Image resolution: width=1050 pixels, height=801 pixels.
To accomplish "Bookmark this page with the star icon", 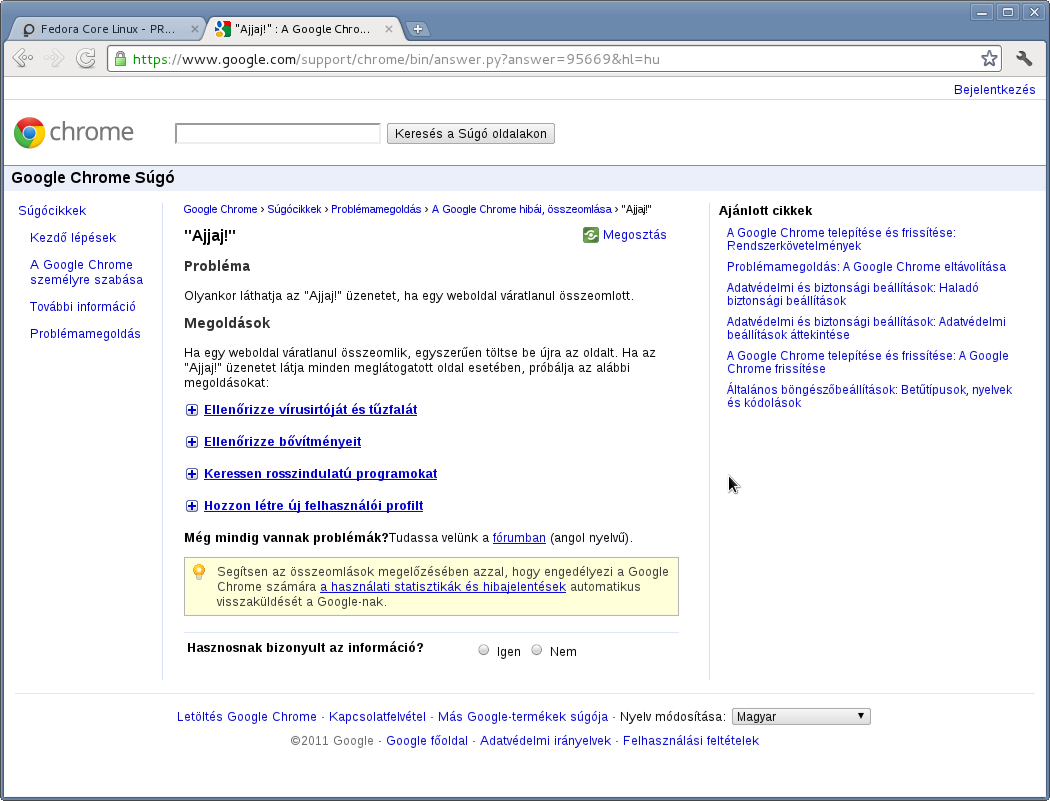I will tap(989, 59).
